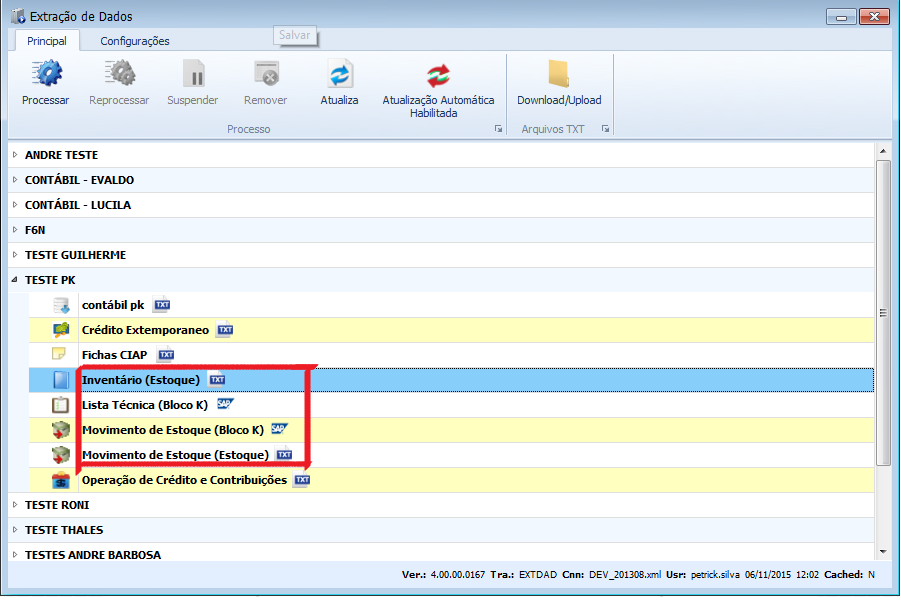Switch to the Configurações tab
The height and width of the screenshot is (600, 901).
click(x=135, y=41)
